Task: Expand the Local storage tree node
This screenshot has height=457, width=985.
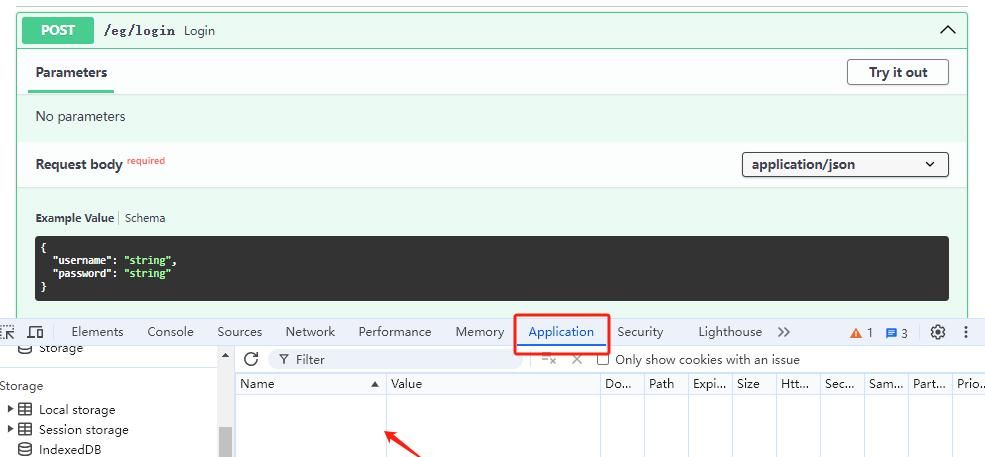Action: (10, 409)
